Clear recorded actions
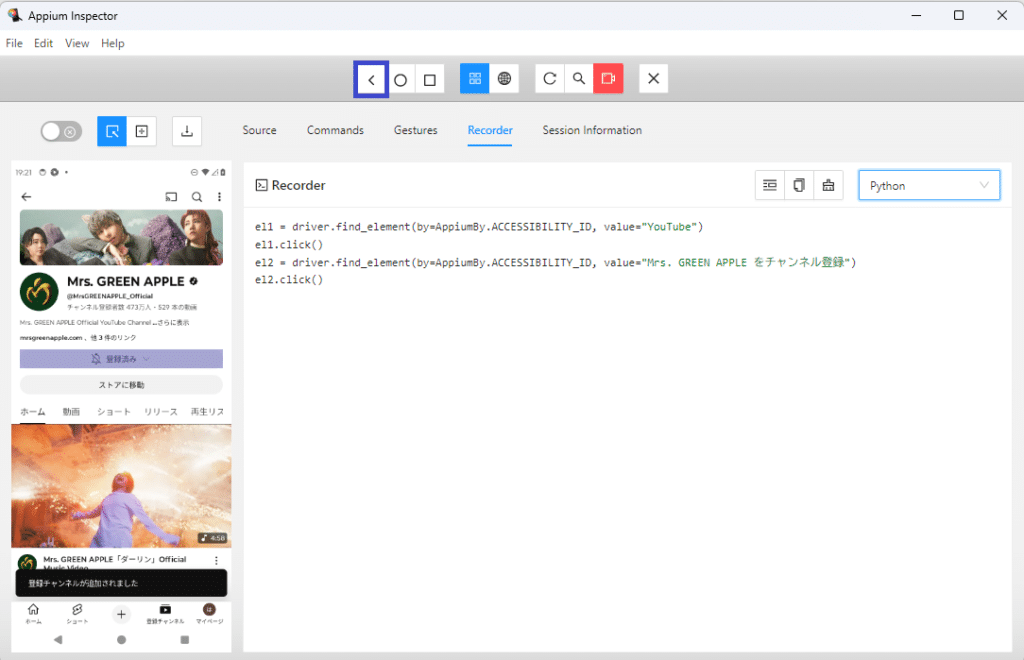 tap(828, 185)
